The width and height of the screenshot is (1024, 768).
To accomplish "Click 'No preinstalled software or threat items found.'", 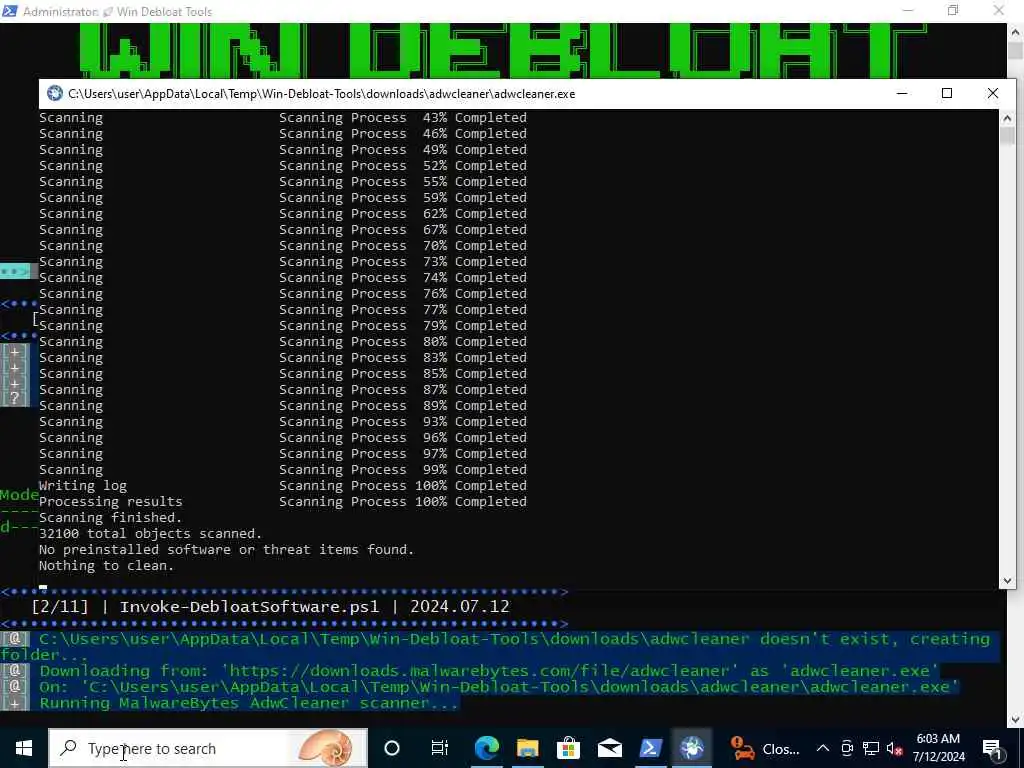I will [x=227, y=550].
